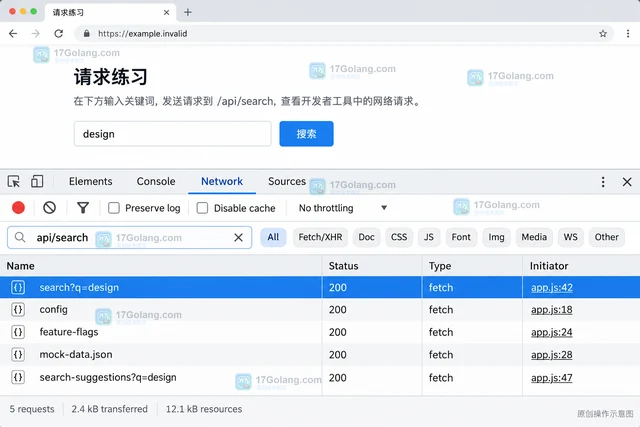
Task: Open the browser three-dot menu
Action: pyautogui.click(x=628, y=33)
